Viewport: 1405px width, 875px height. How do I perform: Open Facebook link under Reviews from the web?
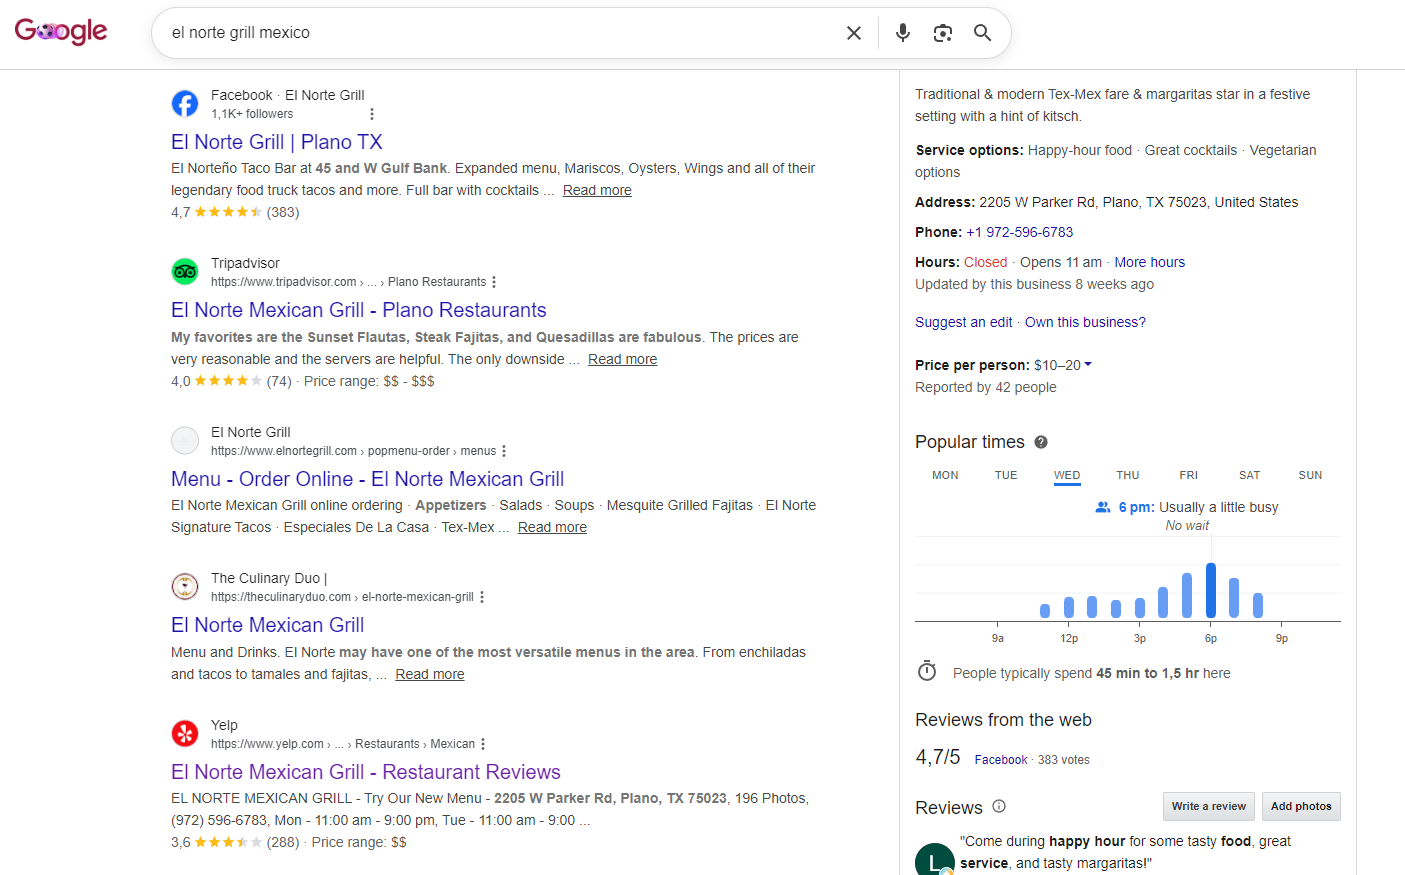click(x=1001, y=760)
